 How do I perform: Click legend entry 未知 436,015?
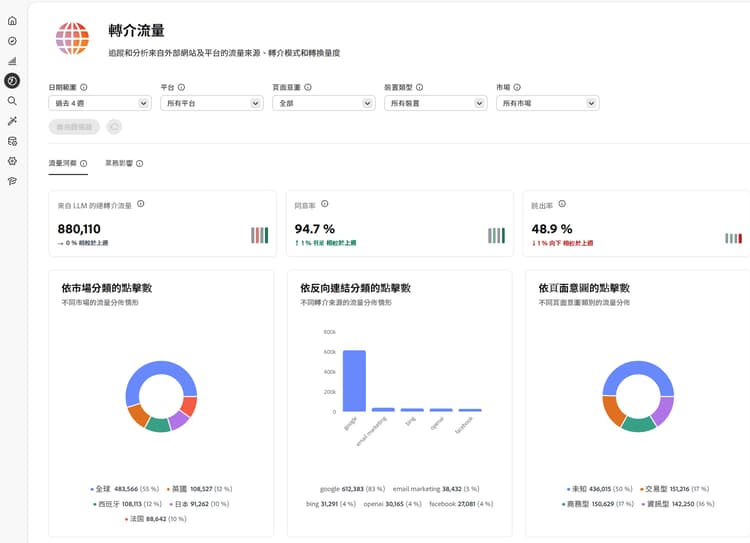click(x=599, y=489)
